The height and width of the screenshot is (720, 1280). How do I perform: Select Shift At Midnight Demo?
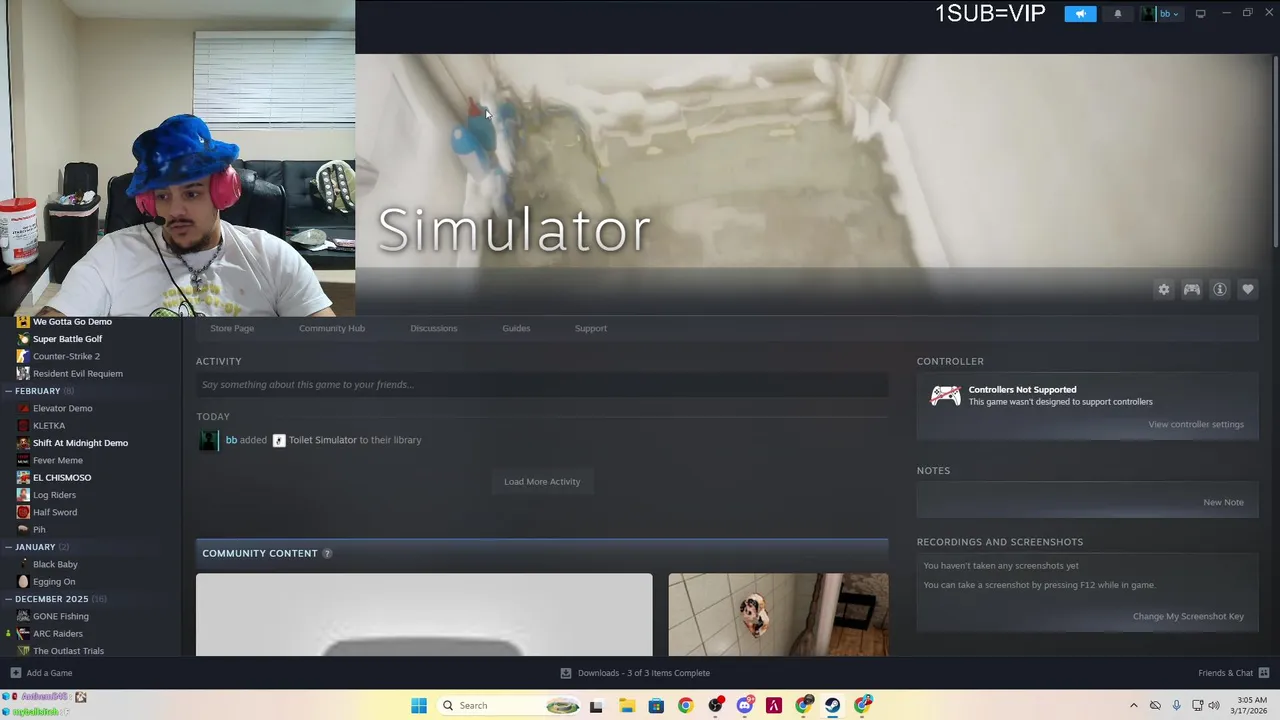(x=80, y=443)
